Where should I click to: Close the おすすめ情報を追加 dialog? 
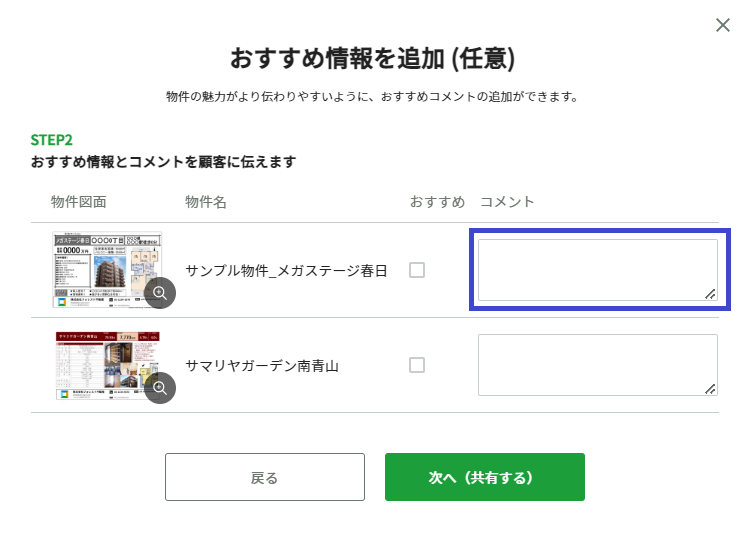pos(723,25)
